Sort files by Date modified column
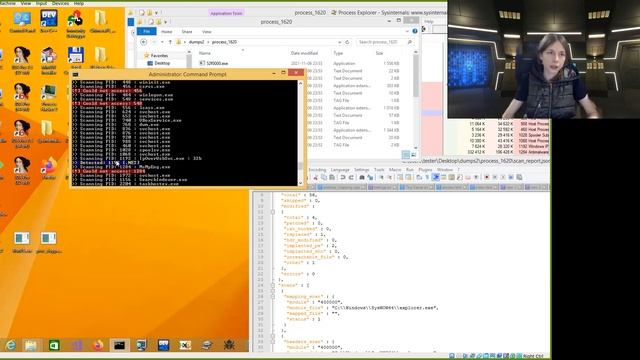The height and width of the screenshot is (360, 640). point(304,53)
